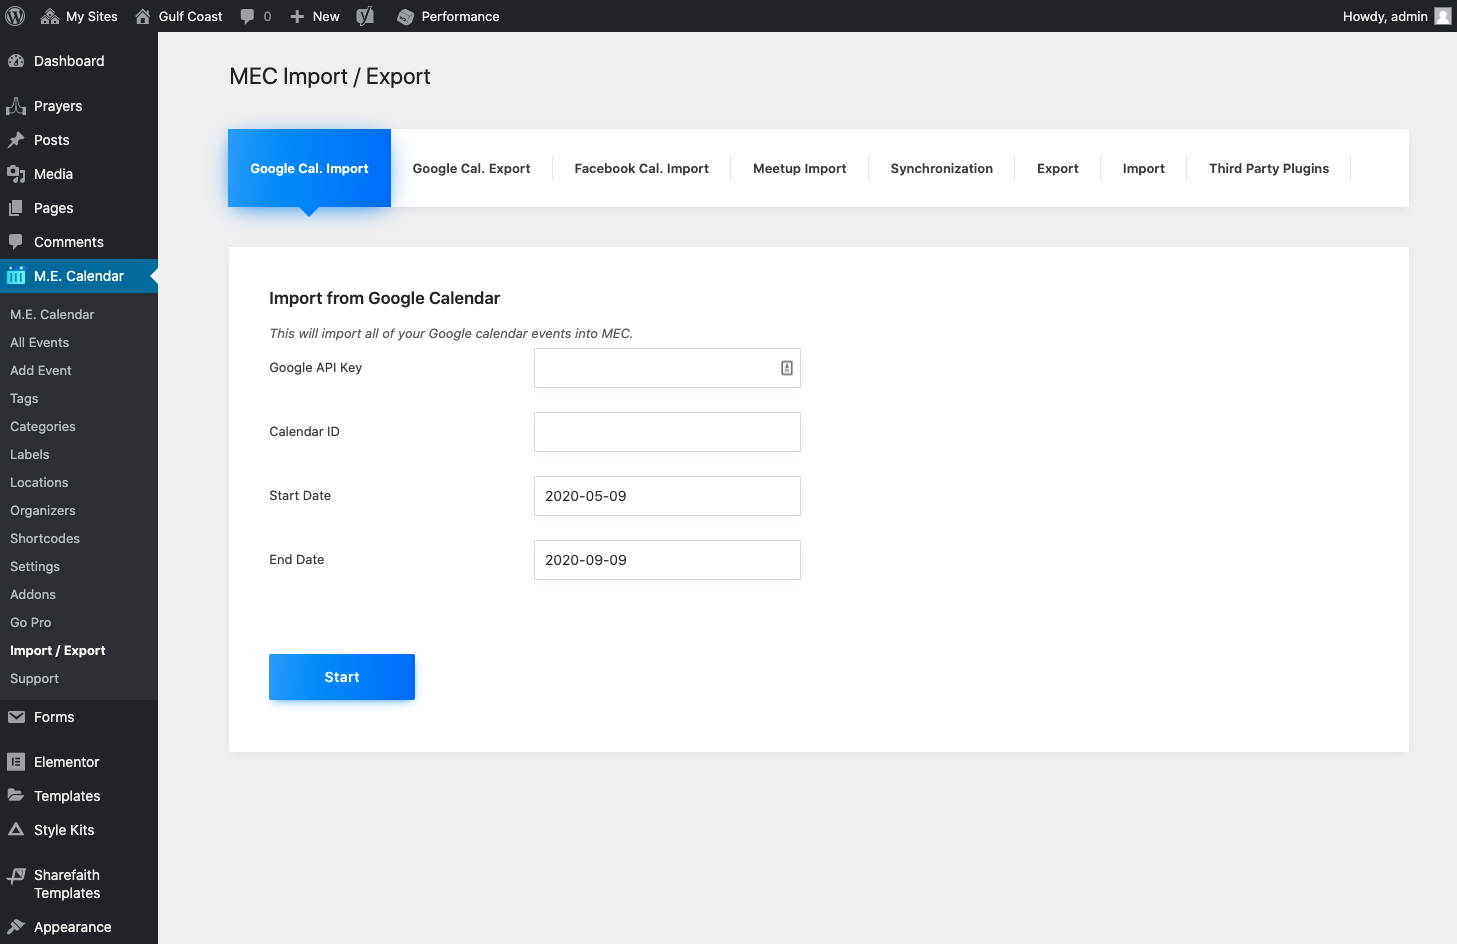This screenshot has height=944, width=1457.
Task: Click the plus New icon
Action: click(x=297, y=16)
